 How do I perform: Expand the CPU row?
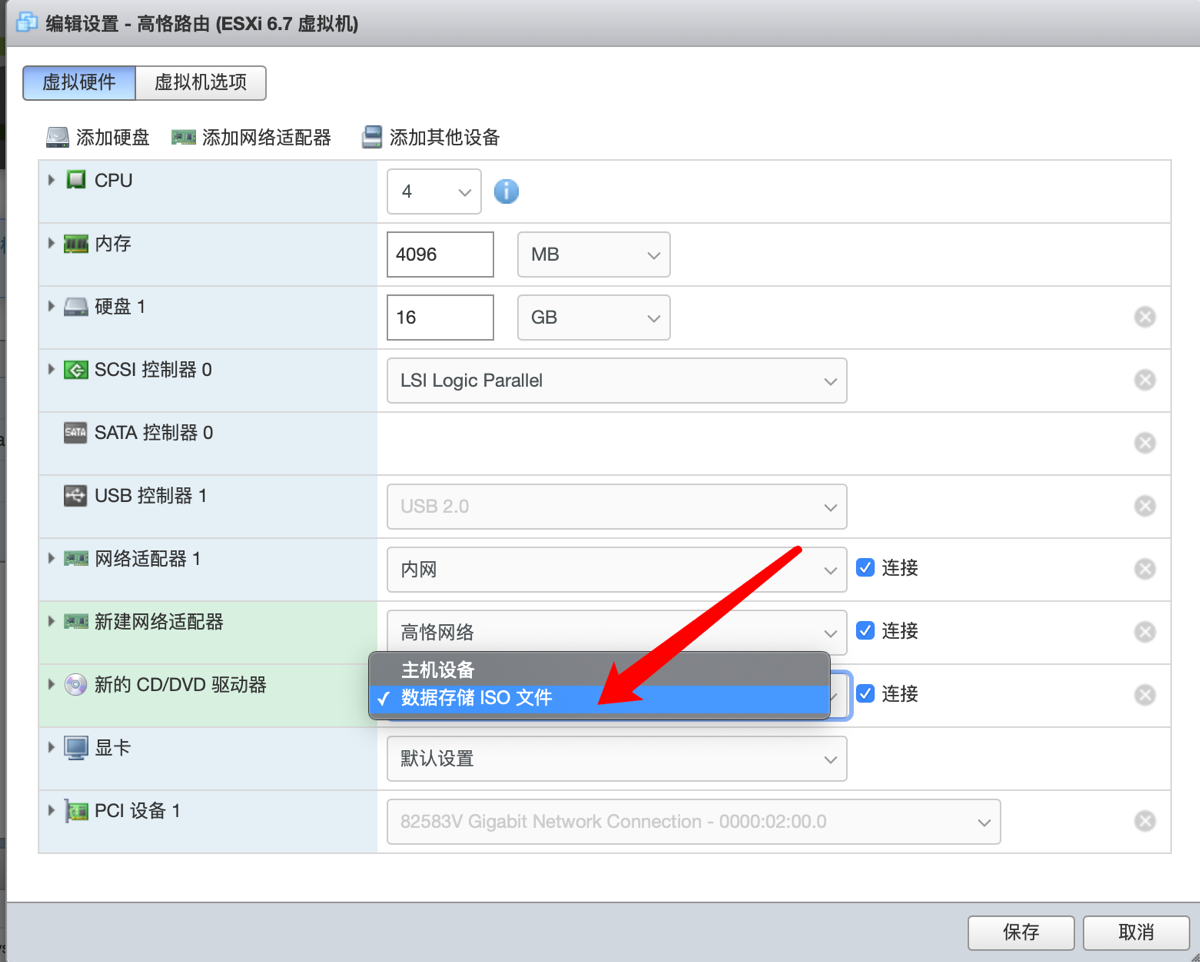[x=52, y=180]
